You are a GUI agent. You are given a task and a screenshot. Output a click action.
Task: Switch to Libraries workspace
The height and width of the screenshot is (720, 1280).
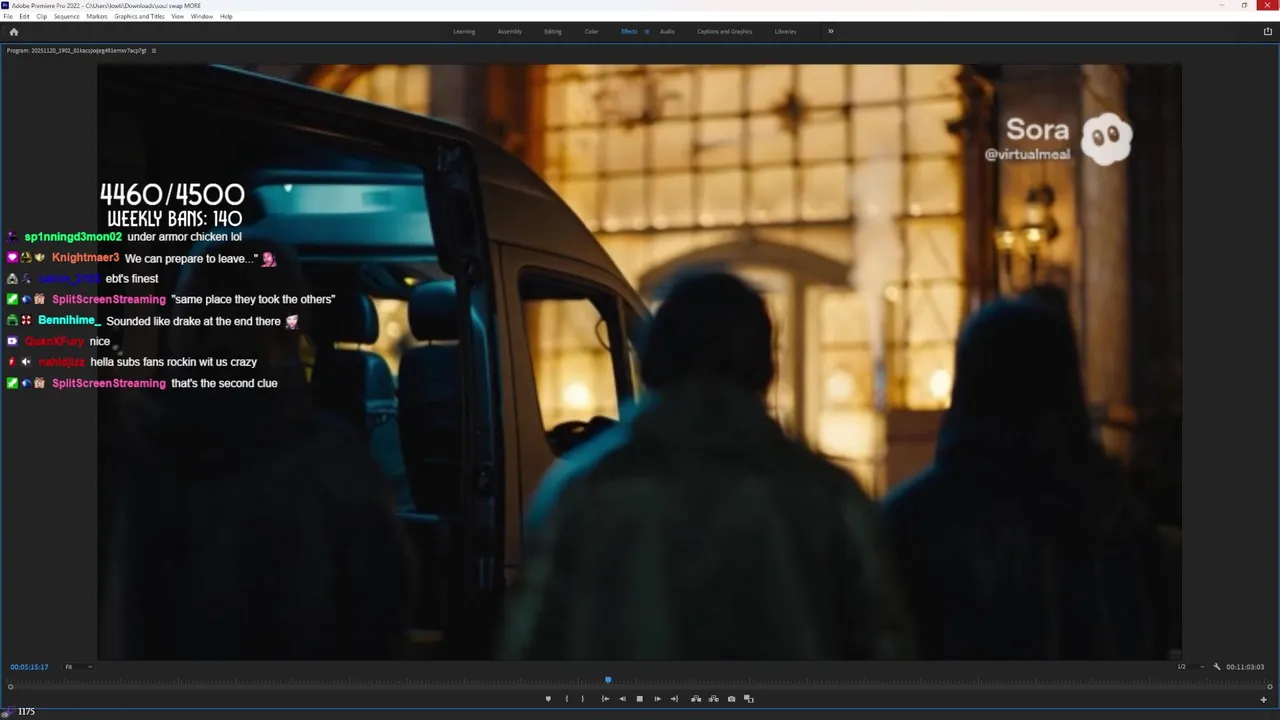[786, 31]
